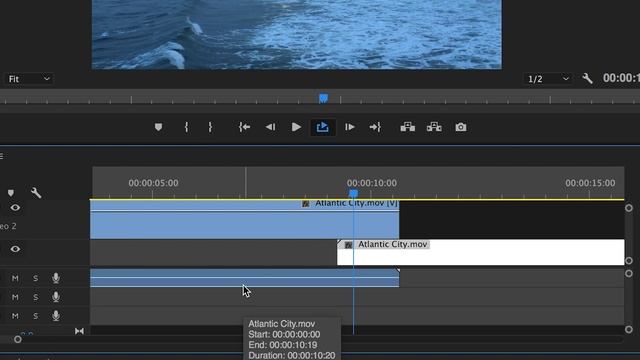Open Program Monitor settings wrench
Screen dimensions: 640x360
pyautogui.click(x=587, y=78)
